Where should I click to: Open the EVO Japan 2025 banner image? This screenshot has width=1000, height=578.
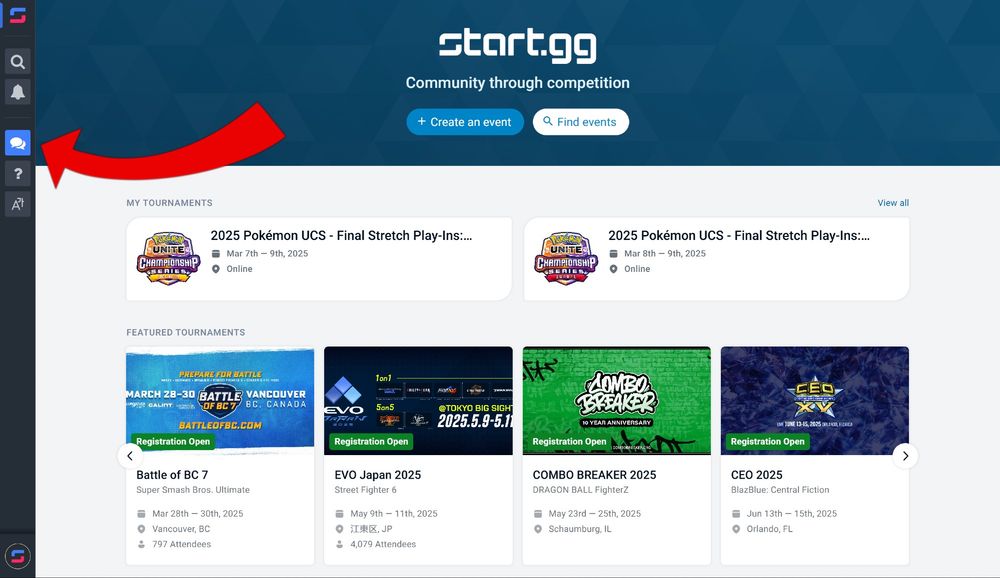pyautogui.click(x=418, y=401)
